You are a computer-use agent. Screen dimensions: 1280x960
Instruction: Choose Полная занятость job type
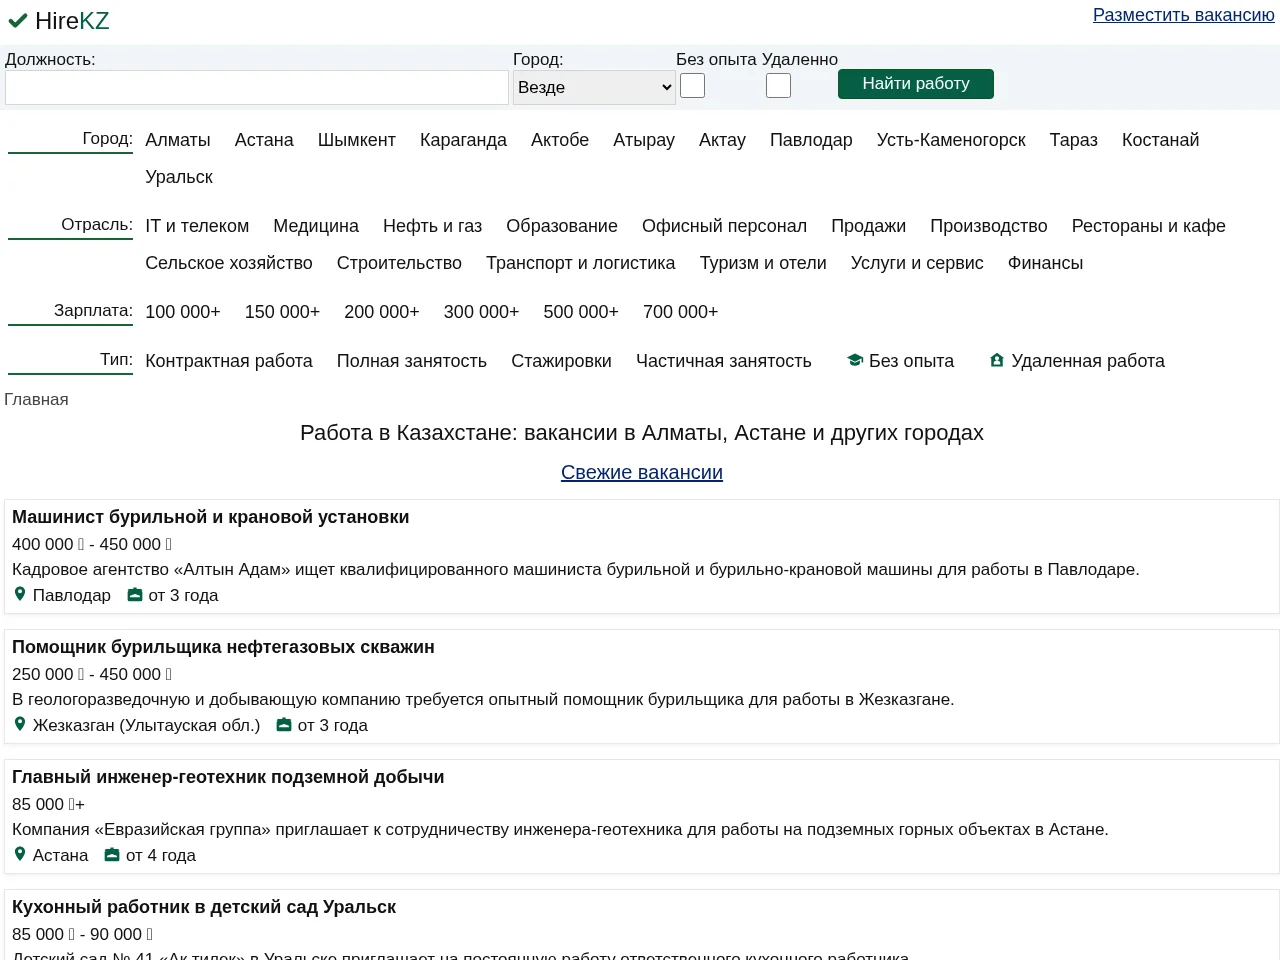tap(412, 361)
